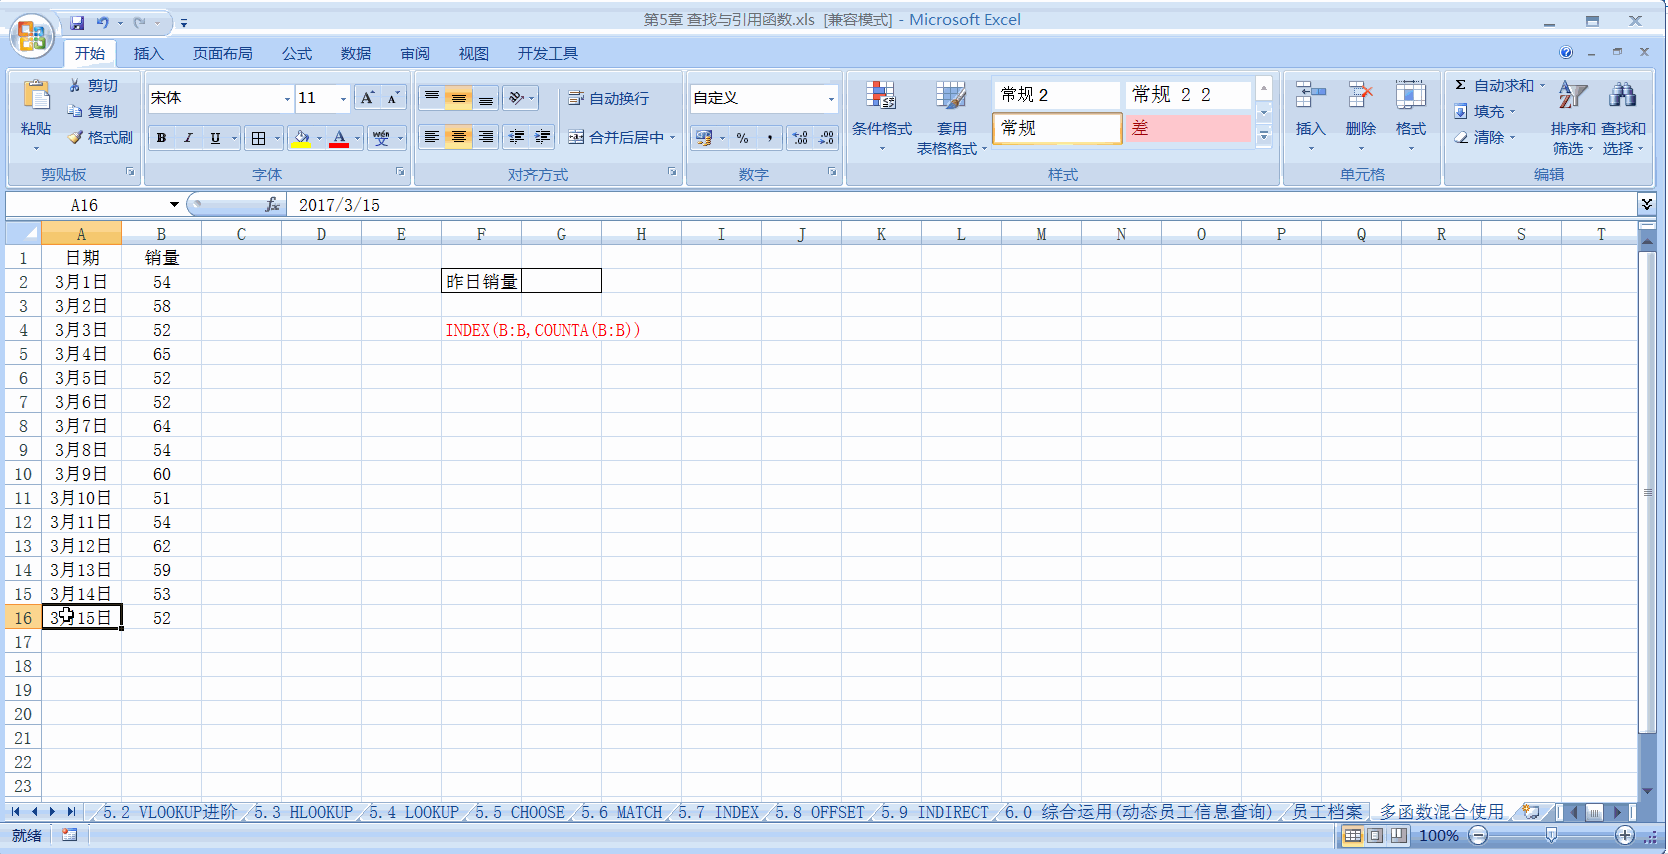This screenshot has height=854, width=1668.
Task: Click the Delete cells 删除 icon
Action: [x=1360, y=96]
